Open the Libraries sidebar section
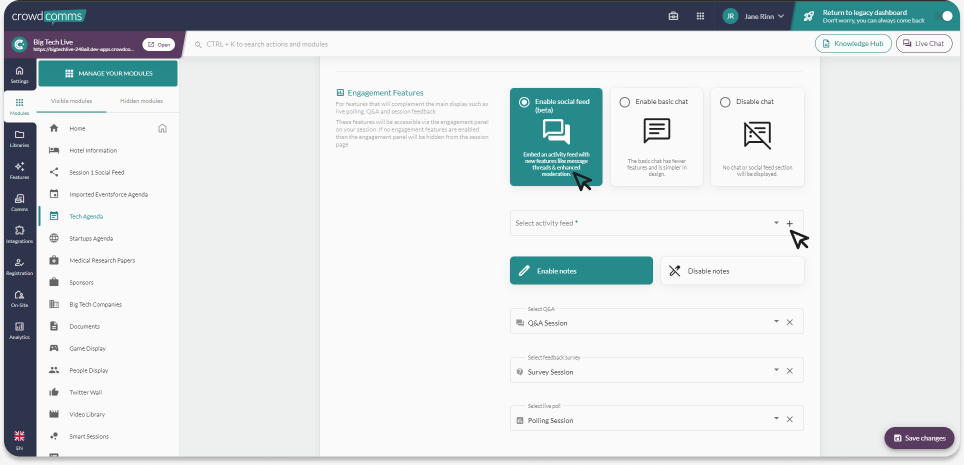Image resolution: width=964 pixels, height=465 pixels. pos(19,138)
